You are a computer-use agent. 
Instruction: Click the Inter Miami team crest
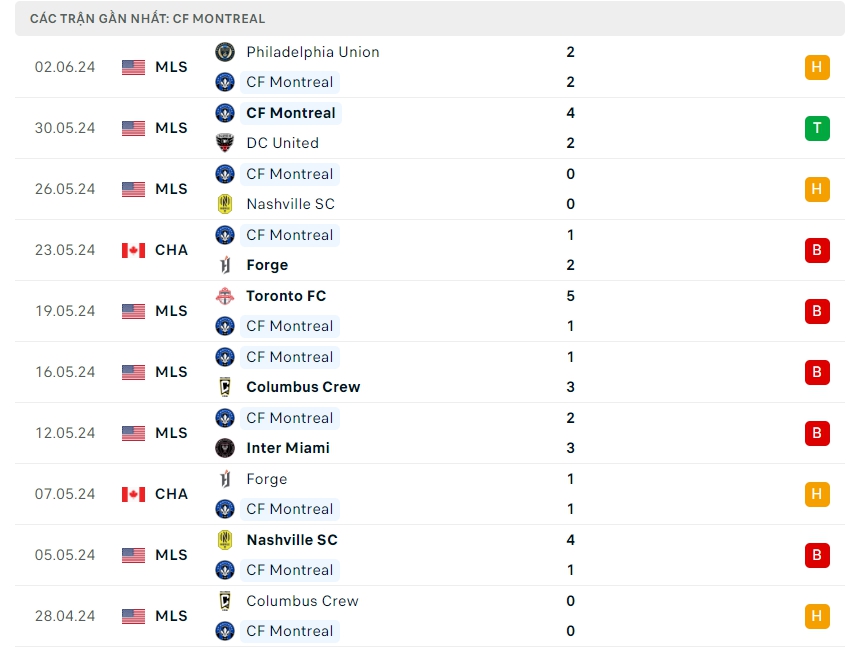(x=225, y=448)
